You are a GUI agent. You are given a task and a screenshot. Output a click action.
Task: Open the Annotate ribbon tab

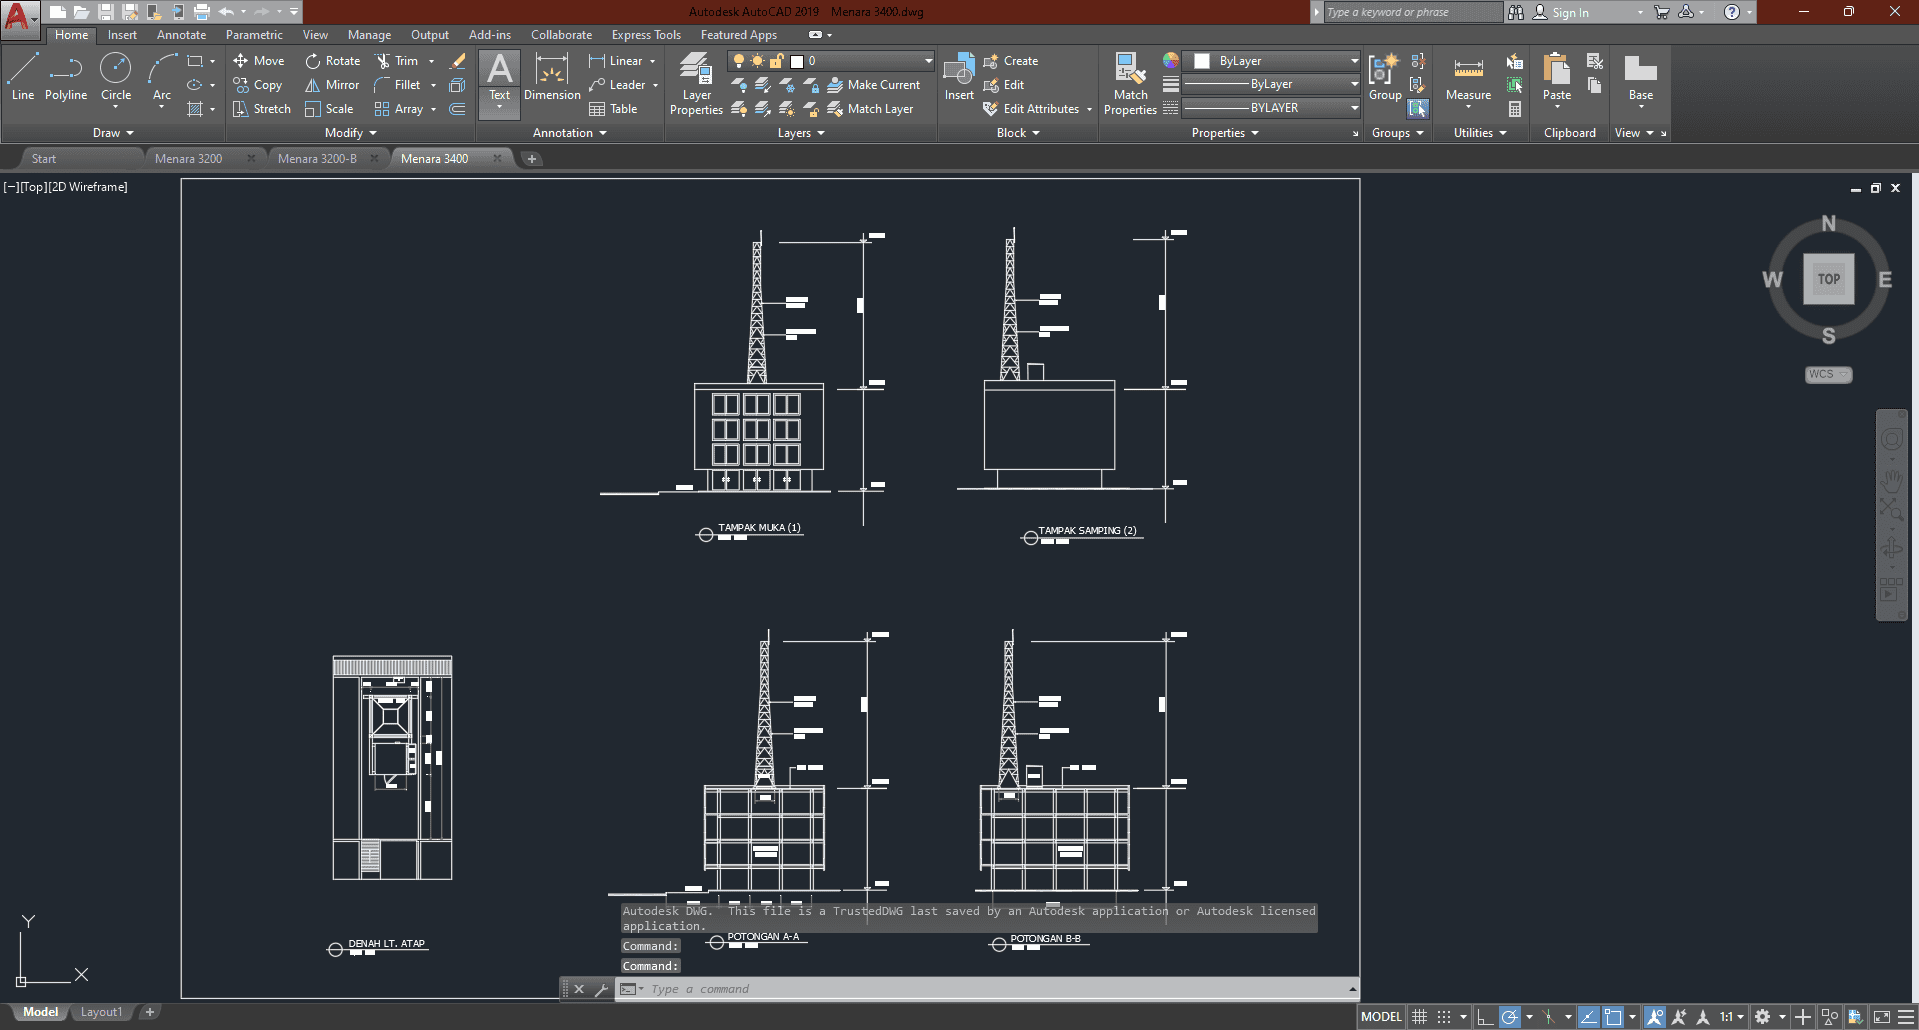181,35
